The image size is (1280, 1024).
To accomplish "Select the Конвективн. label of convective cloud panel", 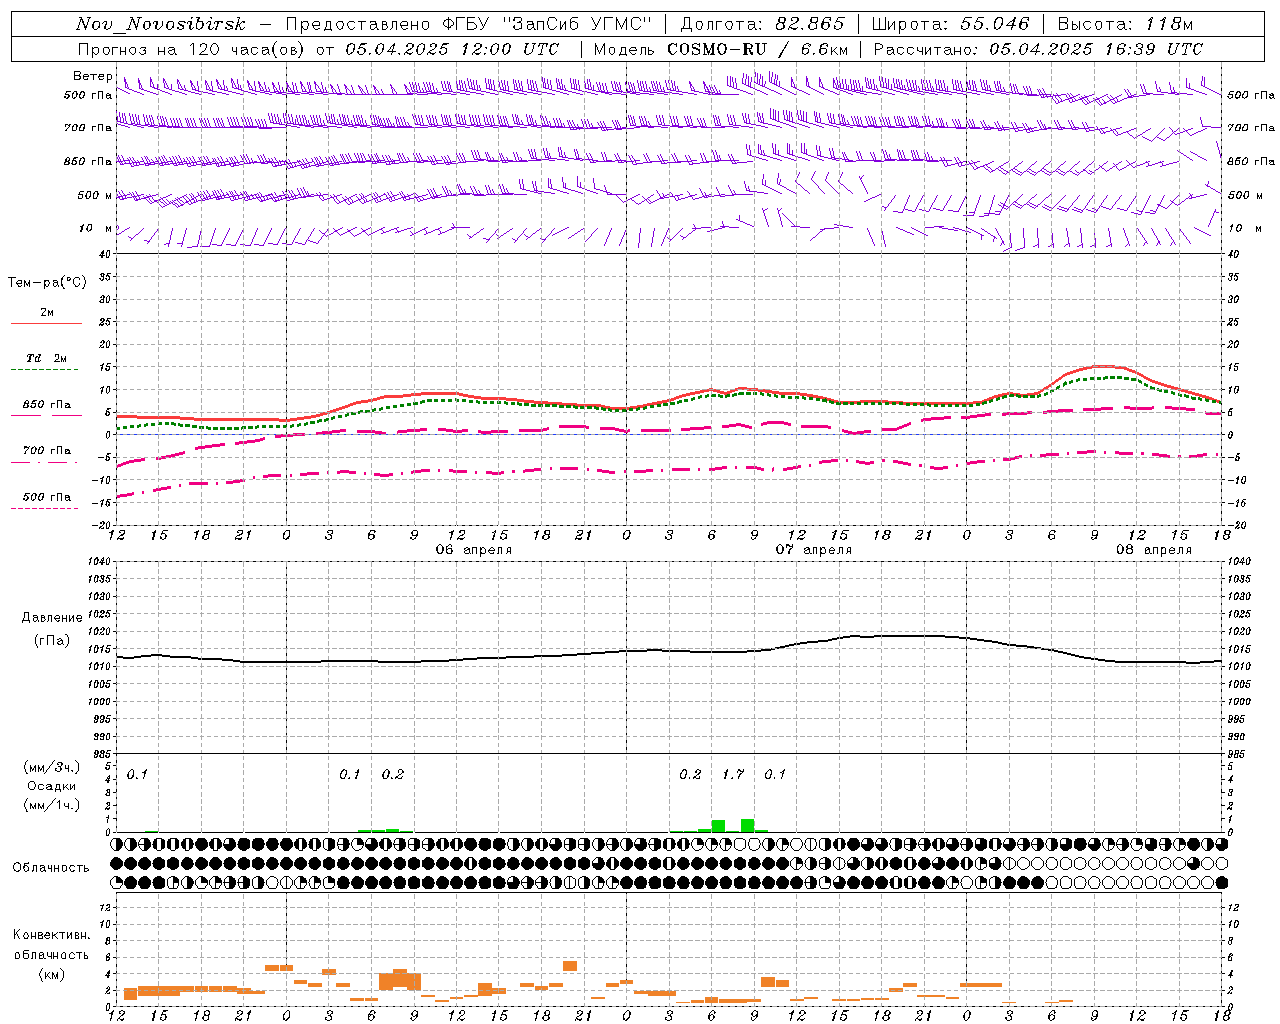I will click(51, 935).
